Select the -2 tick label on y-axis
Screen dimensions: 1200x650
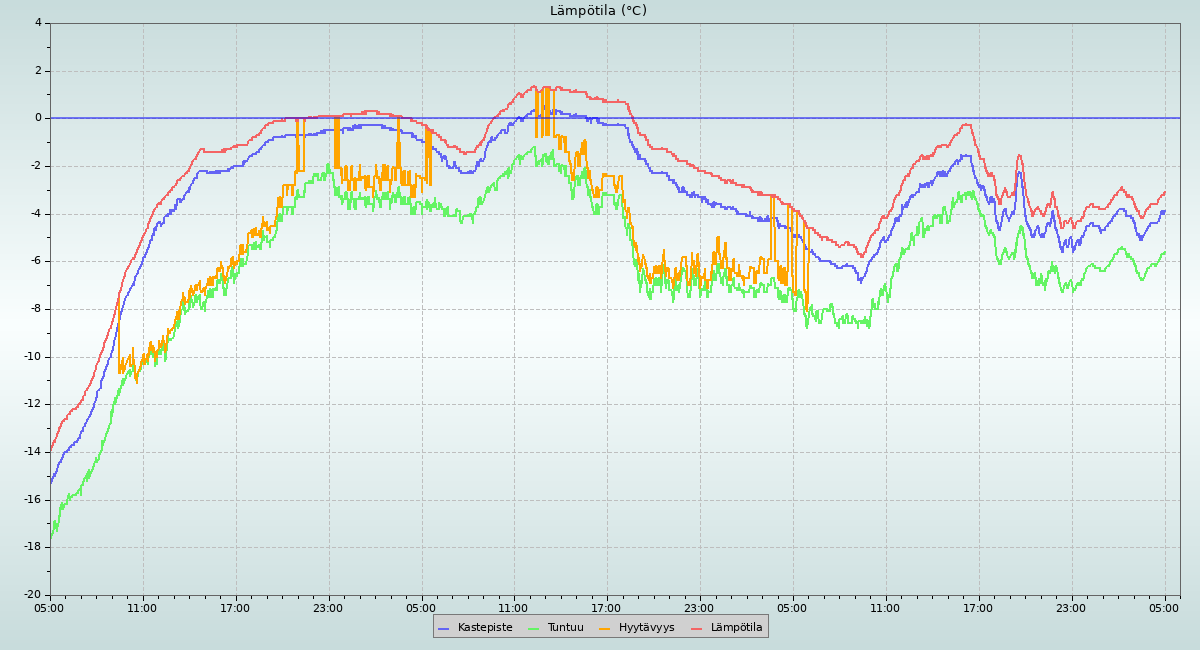(x=35, y=166)
